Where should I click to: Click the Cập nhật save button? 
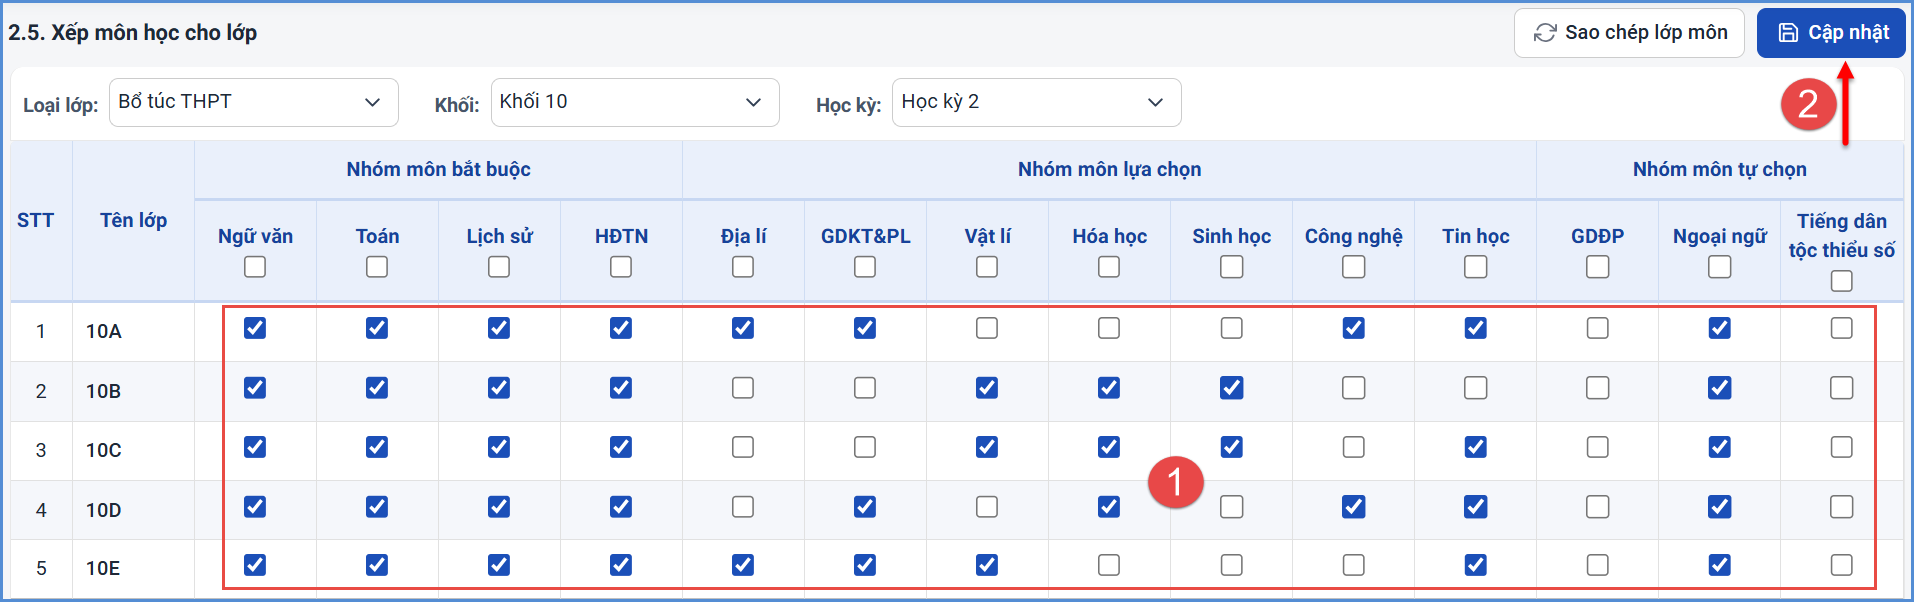(1831, 33)
